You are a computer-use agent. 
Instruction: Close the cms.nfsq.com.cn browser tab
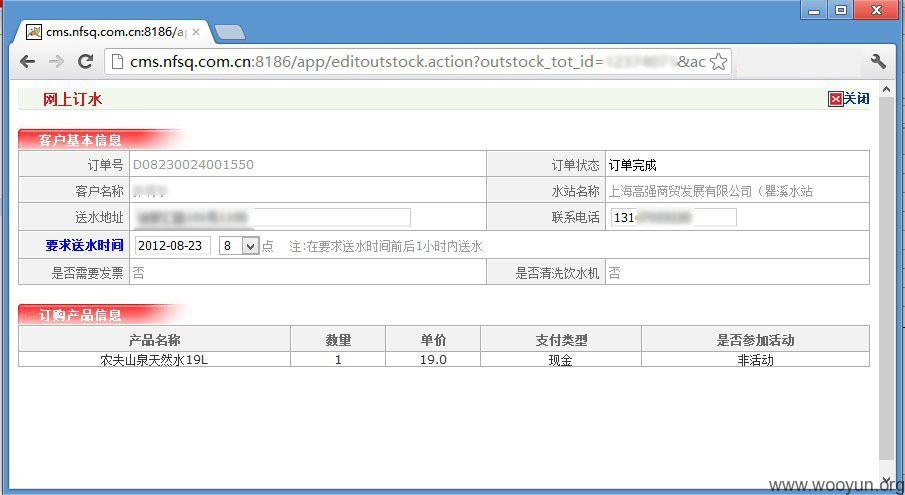[x=196, y=32]
